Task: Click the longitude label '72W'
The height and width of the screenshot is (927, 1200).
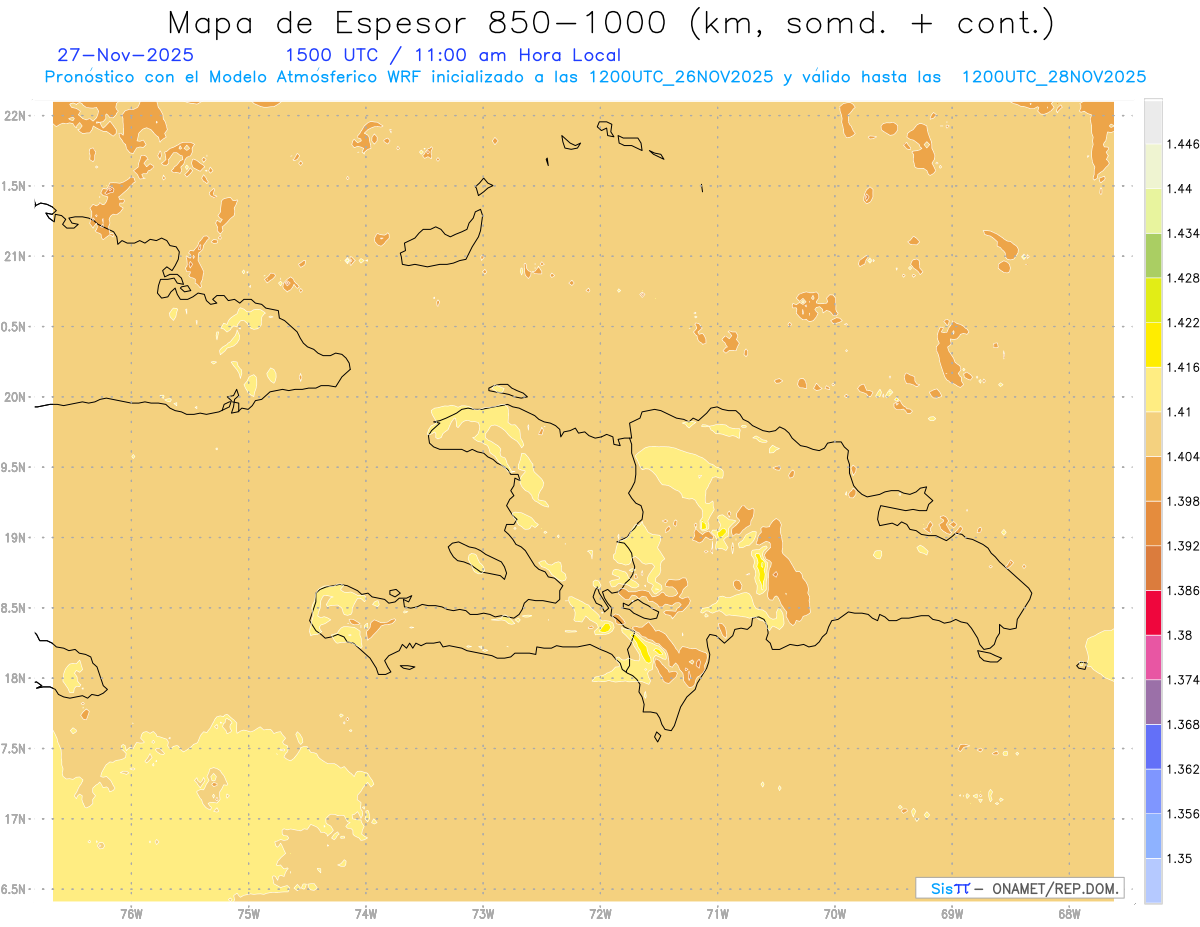Action: 600,914
